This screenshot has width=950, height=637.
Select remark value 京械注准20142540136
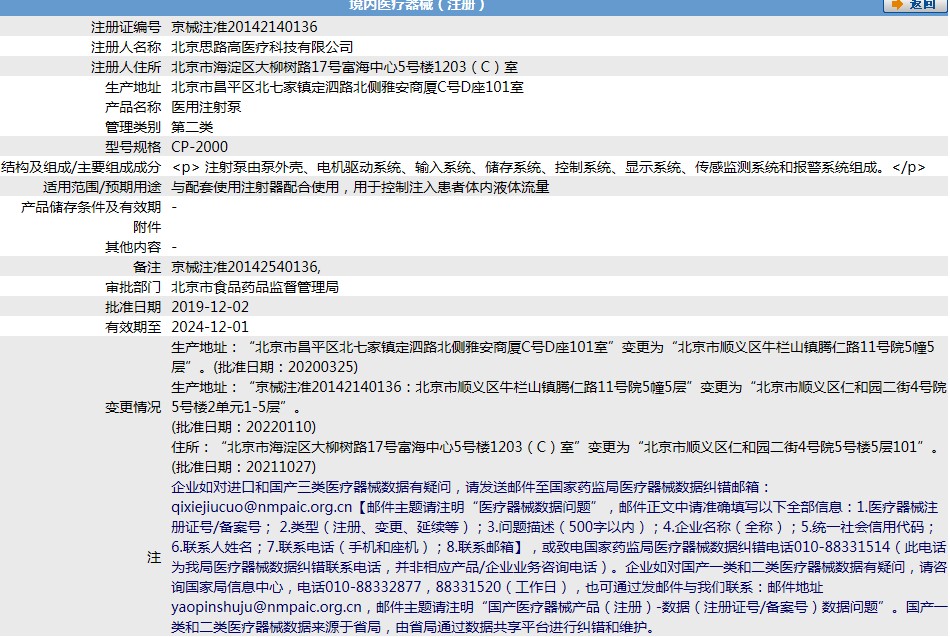click(246, 267)
